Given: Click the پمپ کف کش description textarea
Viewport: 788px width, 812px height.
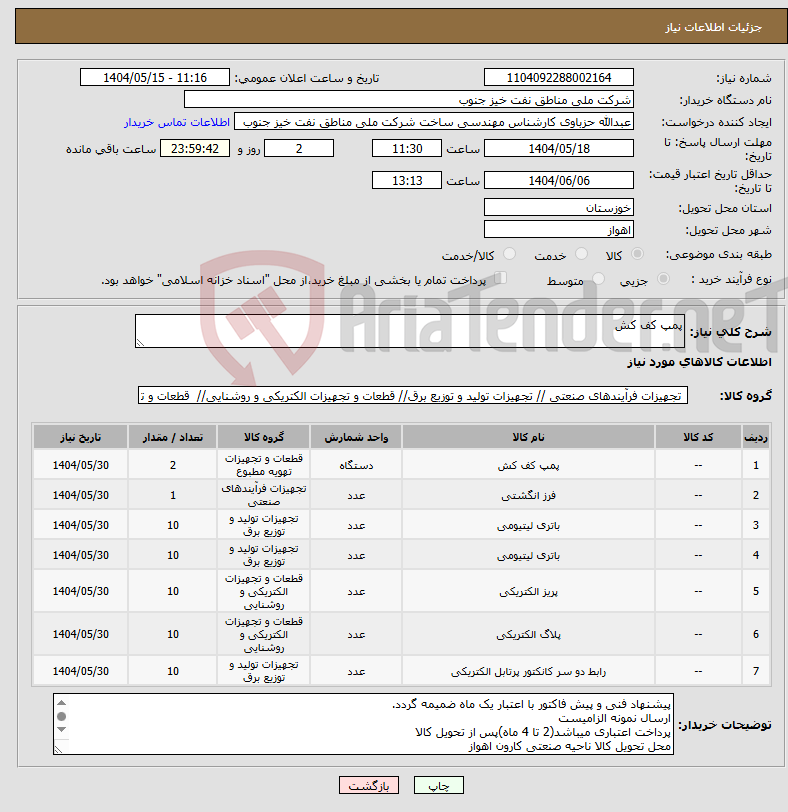Looking at the screenshot, I should [410, 331].
